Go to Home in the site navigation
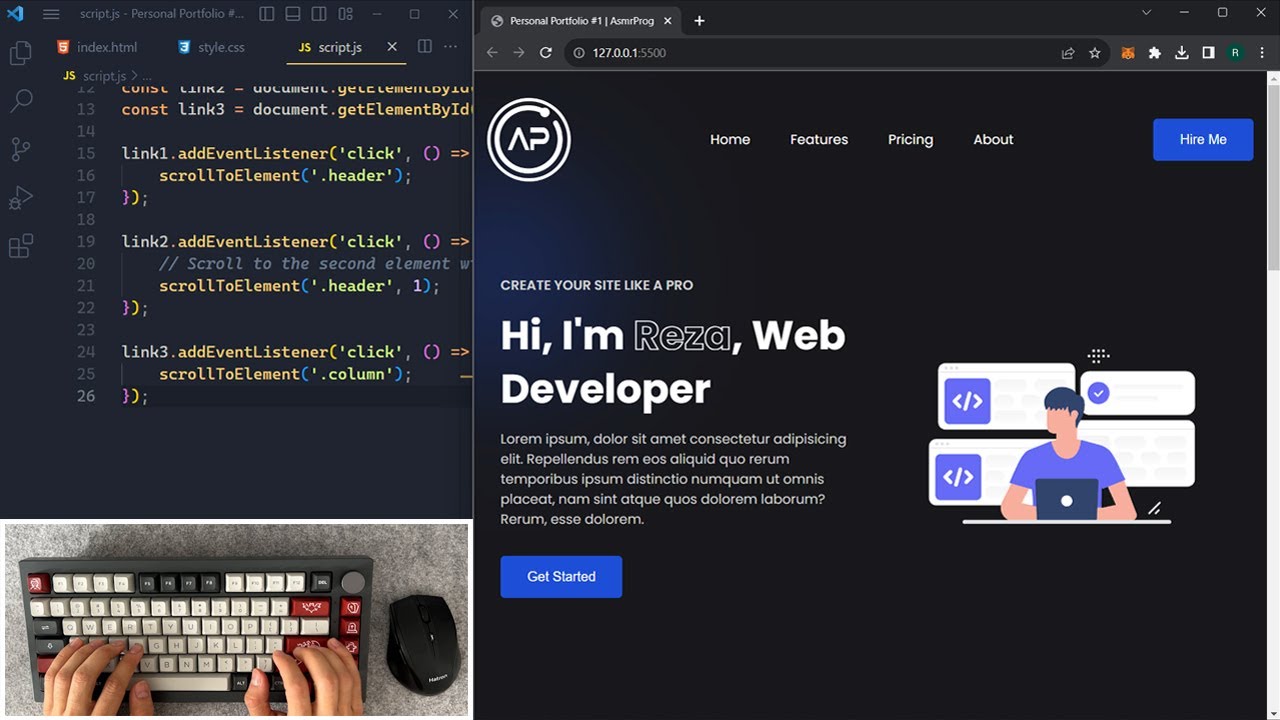1280x720 pixels. pos(730,140)
